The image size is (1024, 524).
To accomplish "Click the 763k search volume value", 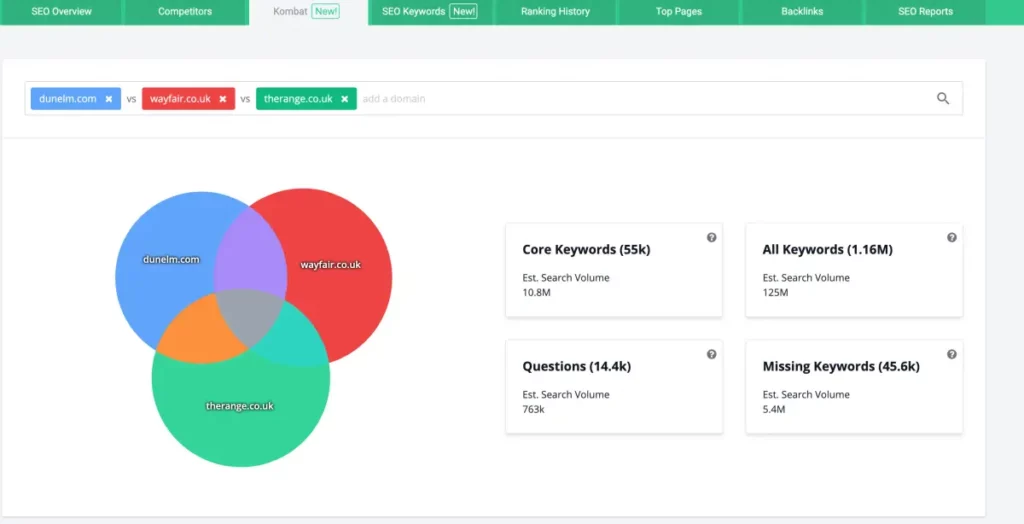I will click(533, 410).
